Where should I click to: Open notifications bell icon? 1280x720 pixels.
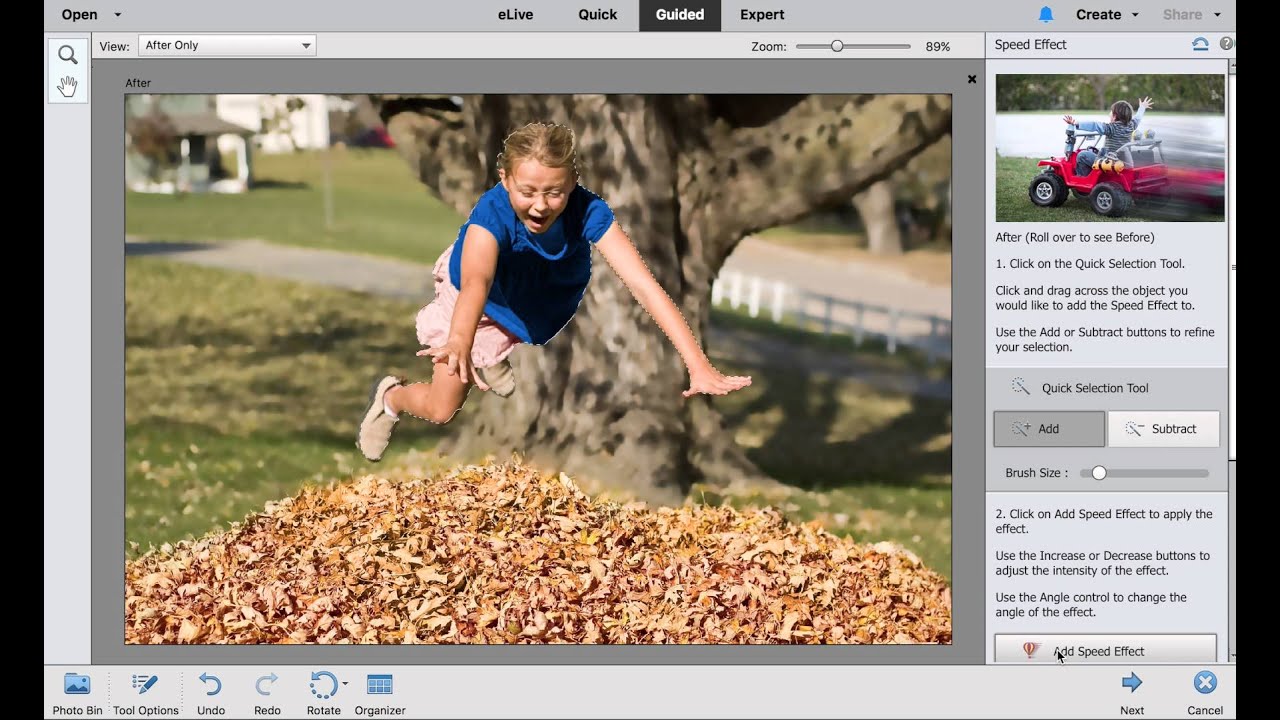pos(1046,14)
